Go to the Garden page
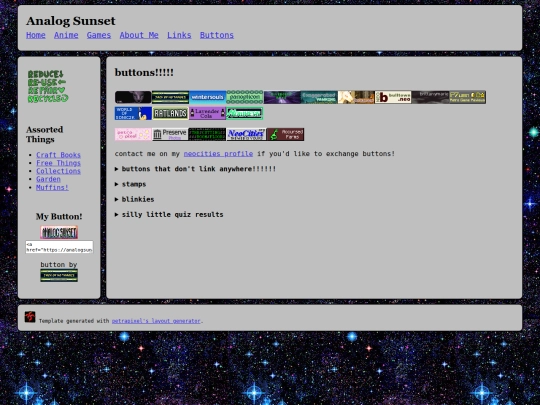This screenshot has width=540, height=405. [x=48, y=179]
